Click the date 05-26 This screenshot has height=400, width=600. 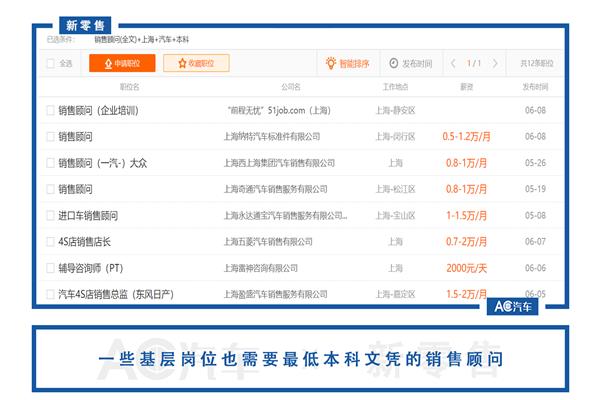click(x=535, y=163)
